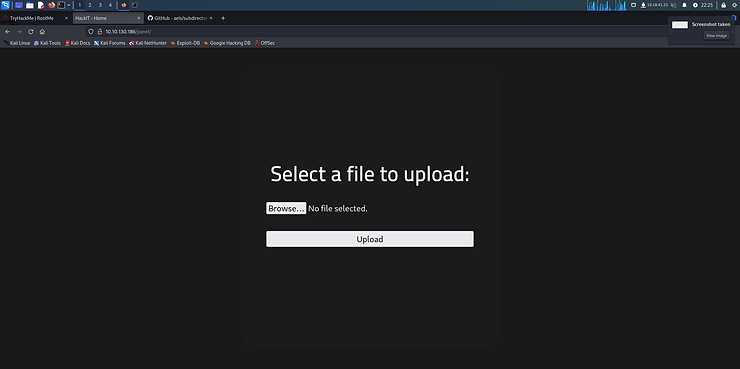Click the 22:25 clock in the panel

pos(707,5)
